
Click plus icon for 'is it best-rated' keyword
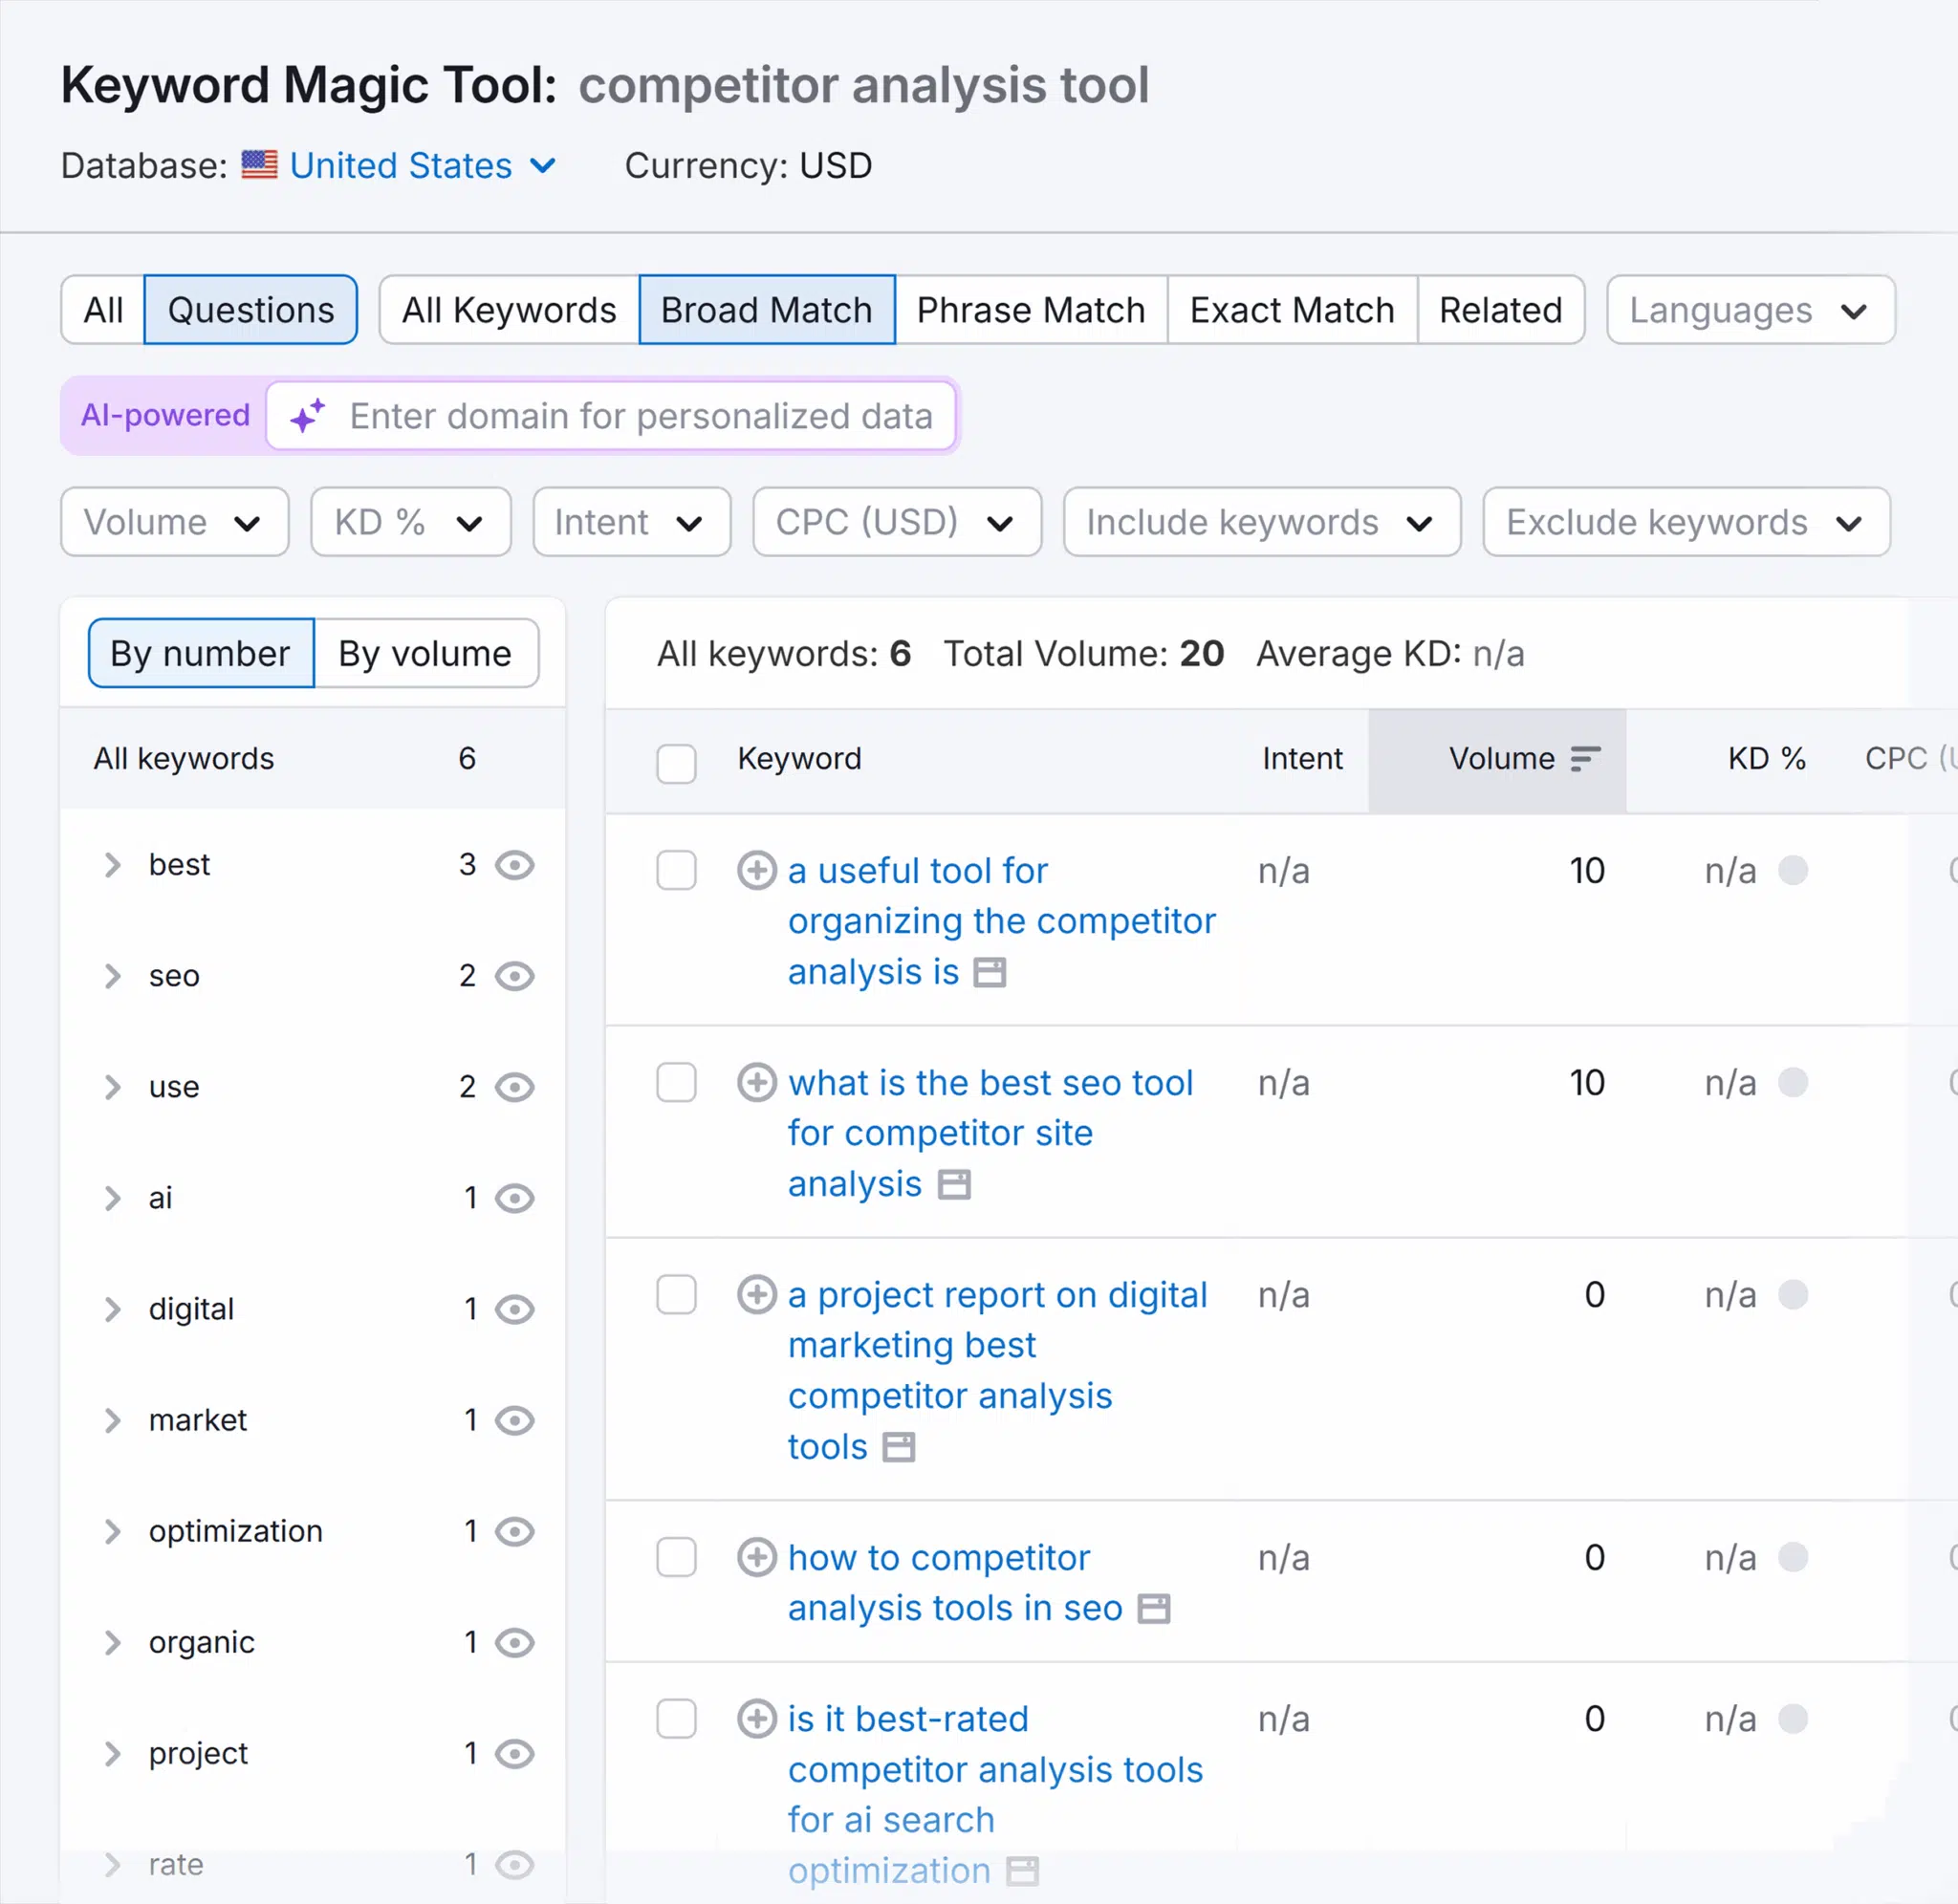[x=756, y=1718]
